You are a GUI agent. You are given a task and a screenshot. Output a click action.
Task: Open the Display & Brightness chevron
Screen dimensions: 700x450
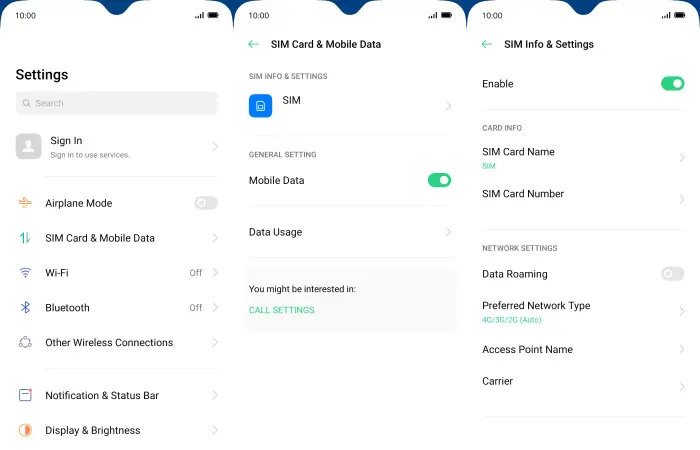click(215, 430)
